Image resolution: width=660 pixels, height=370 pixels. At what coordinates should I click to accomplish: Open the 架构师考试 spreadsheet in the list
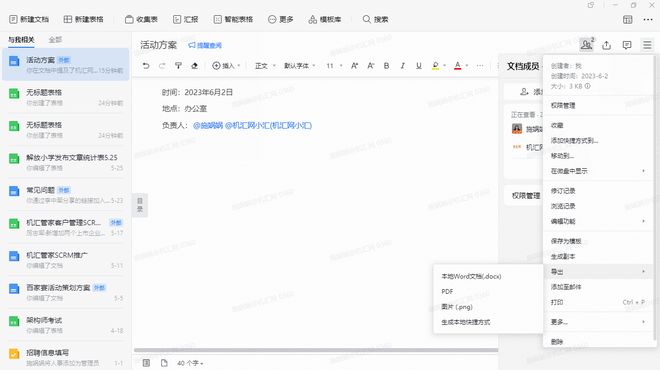(66, 325)
